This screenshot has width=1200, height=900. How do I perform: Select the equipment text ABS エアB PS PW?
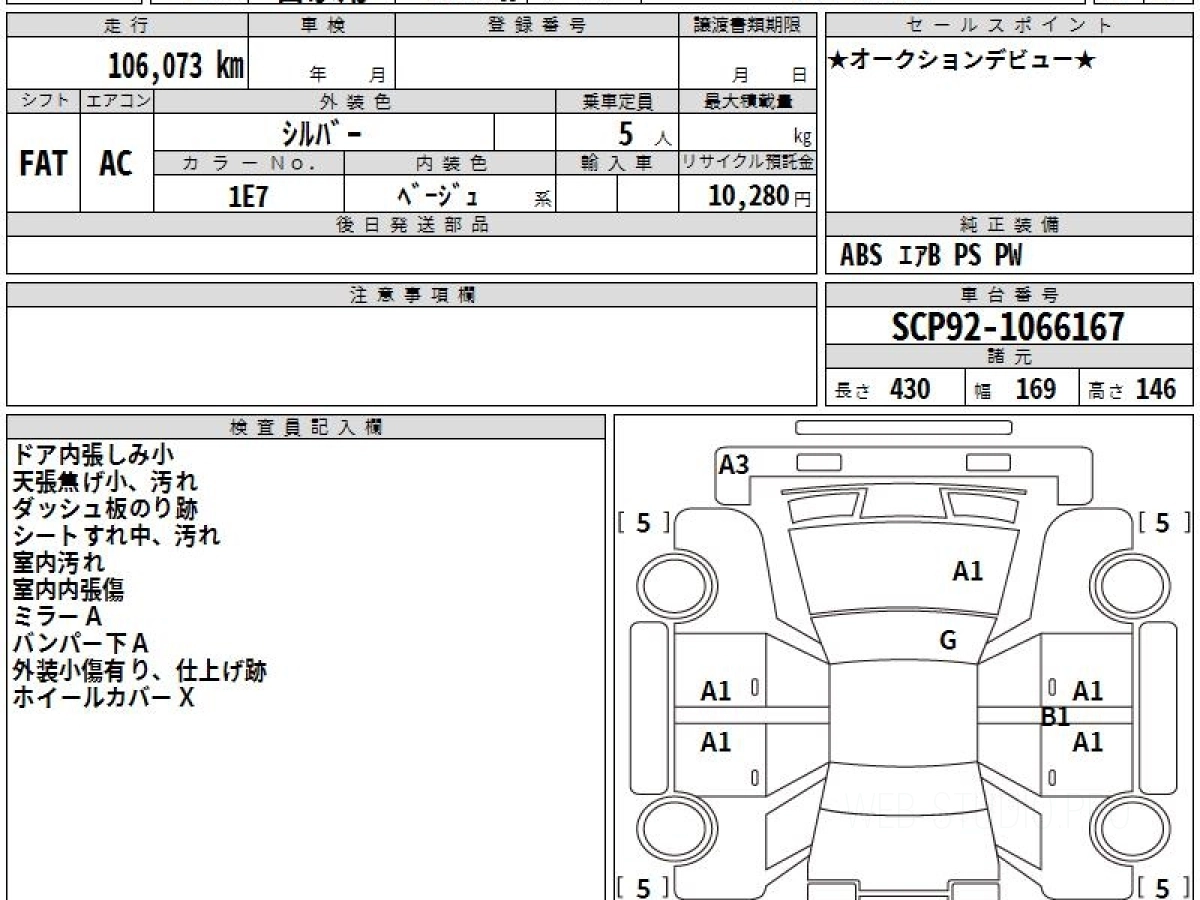click(x=931, y=256)
